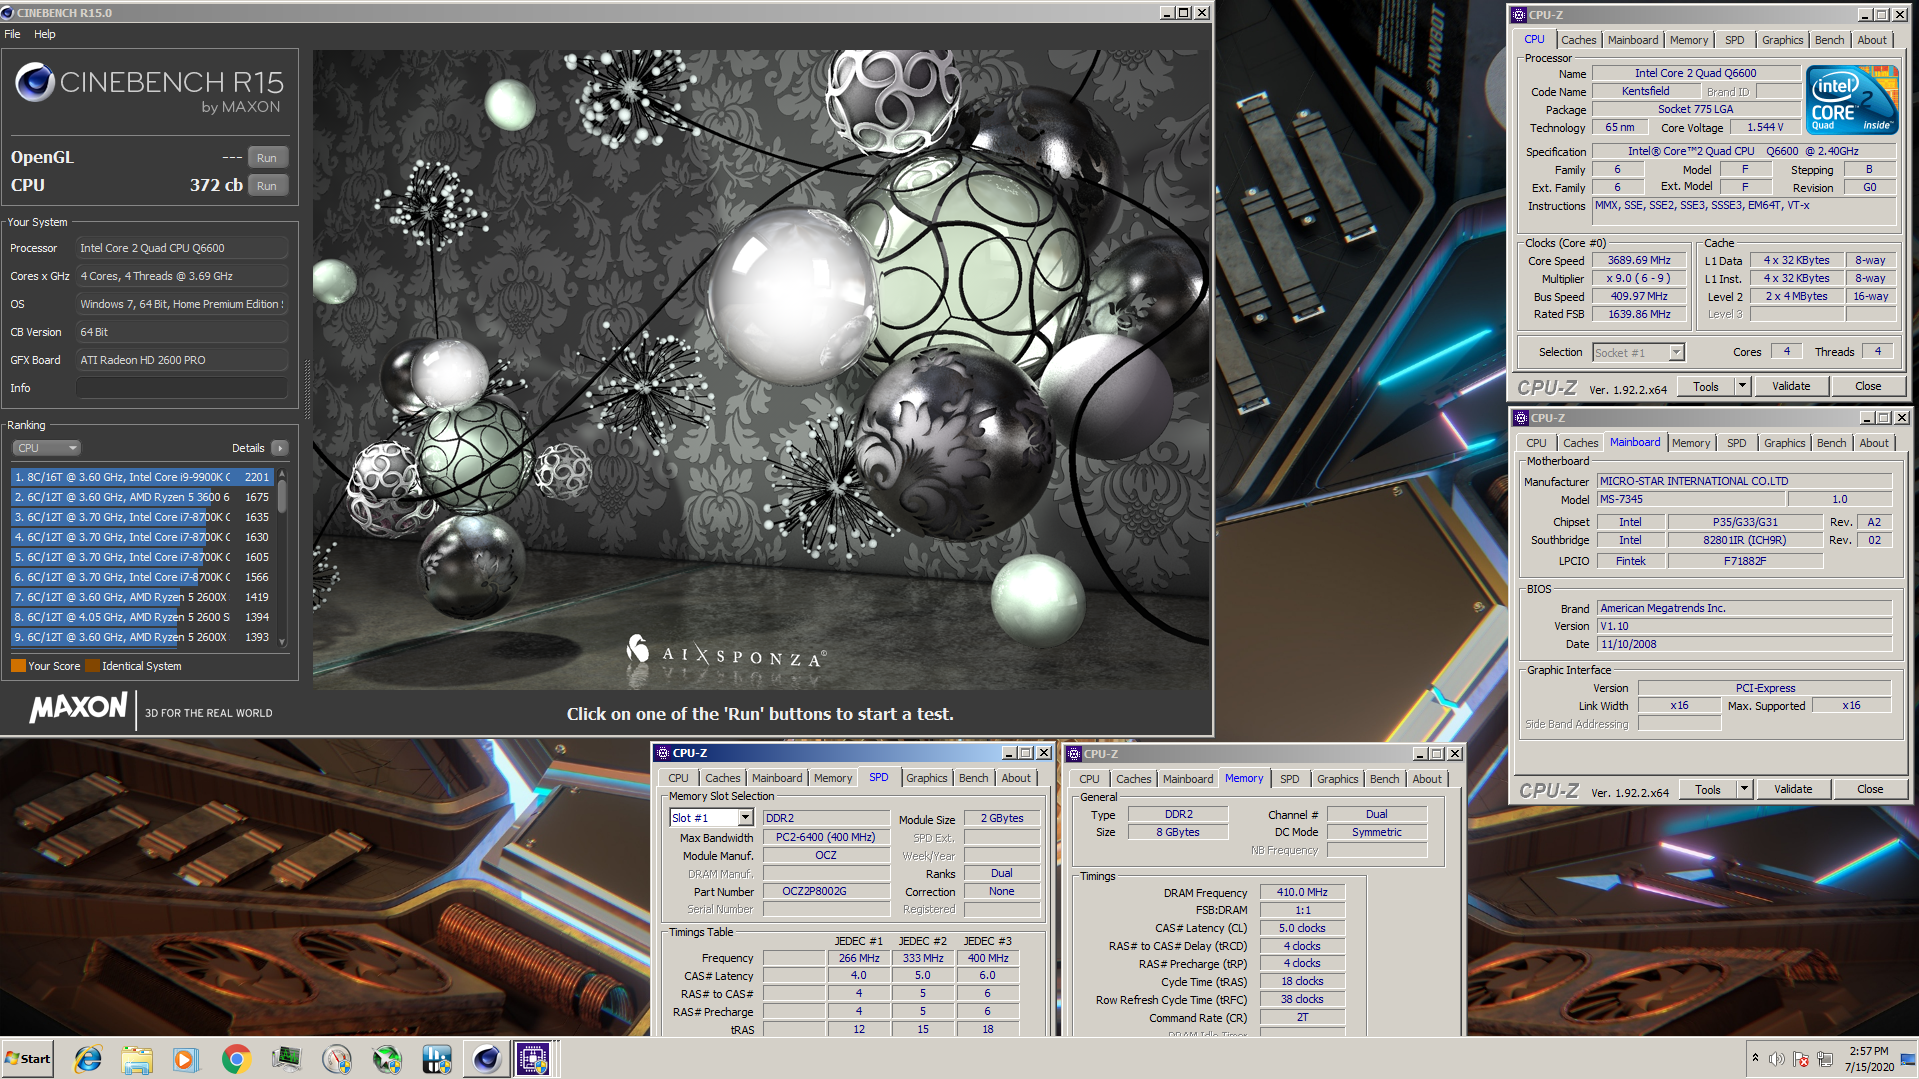This screenshot has width=1919, height=1079.
Task: Open Tools dropdown arrow in CPU tab window
Action: point(1741,386)
